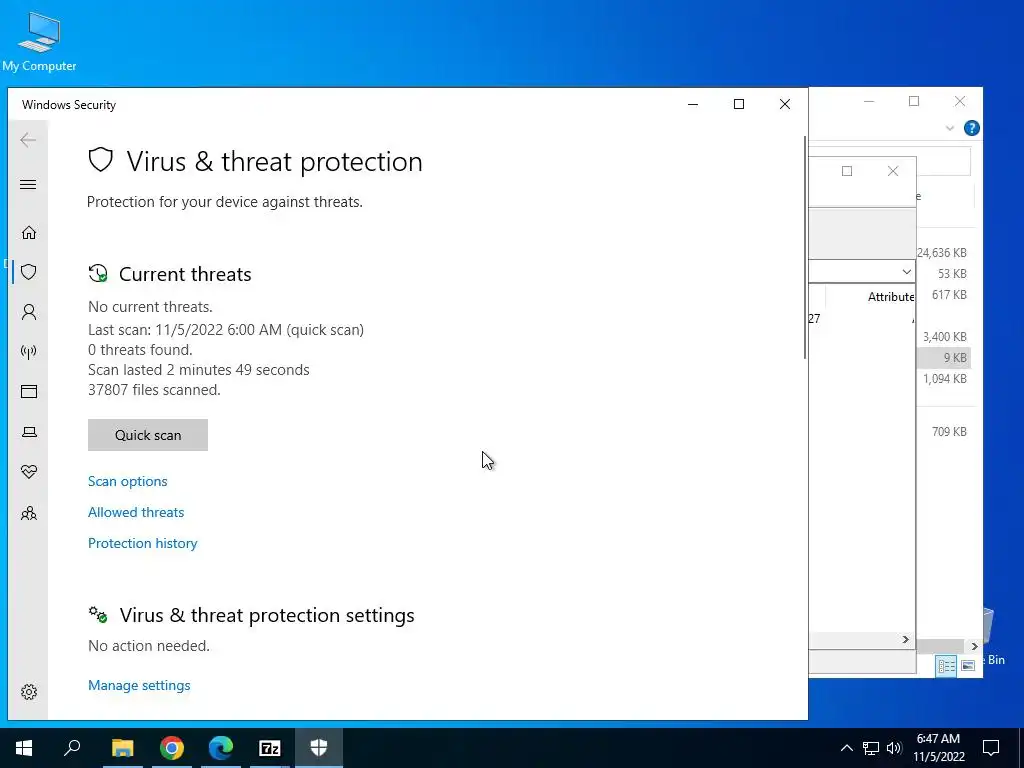Screen dimensions: 1024x768
Task: Open the taskbar clock and date
Action: click(x=938, y=748)
